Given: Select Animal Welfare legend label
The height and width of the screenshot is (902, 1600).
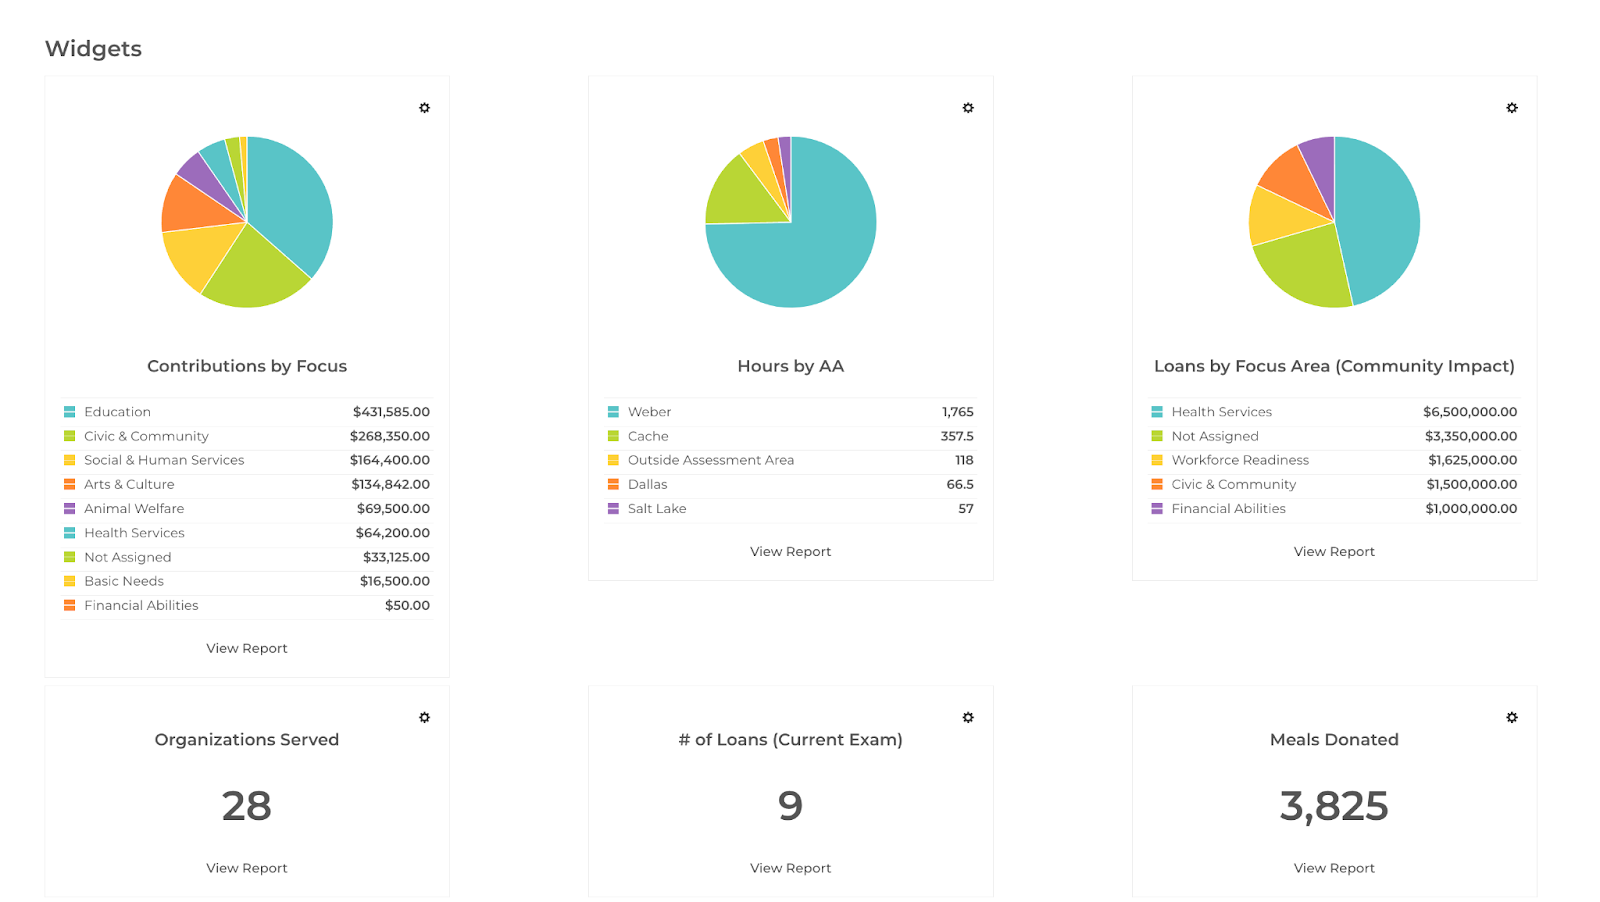Looking at the screenshot, I should tap(134, 509).
